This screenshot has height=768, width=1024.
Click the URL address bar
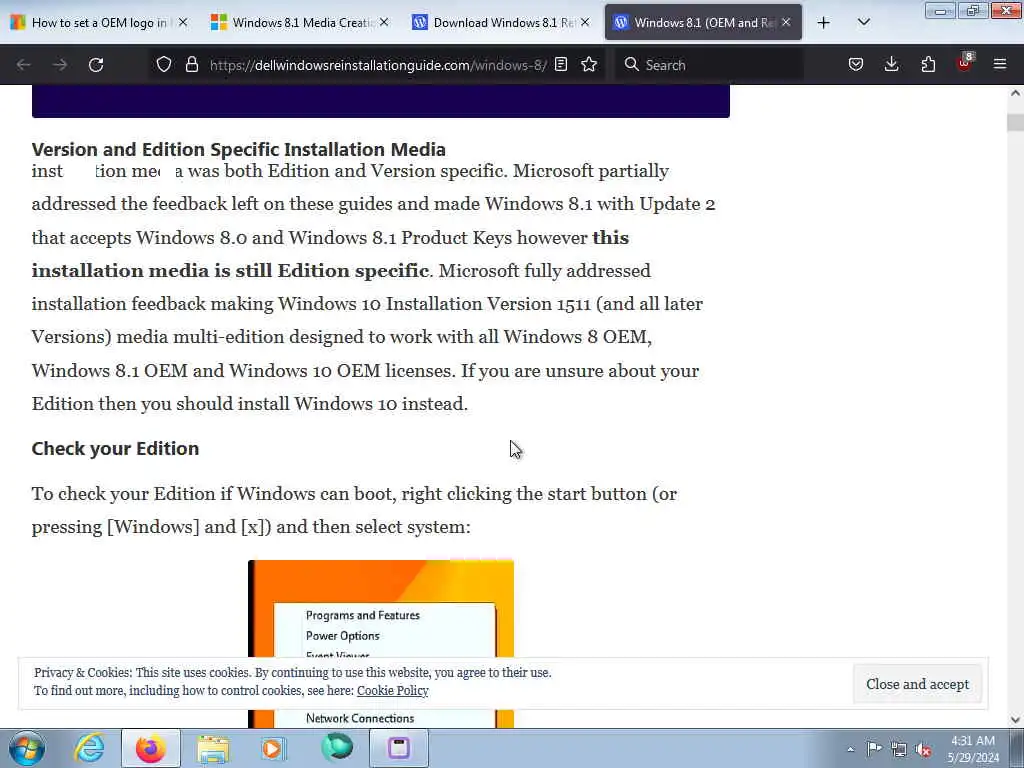(377, 65)
